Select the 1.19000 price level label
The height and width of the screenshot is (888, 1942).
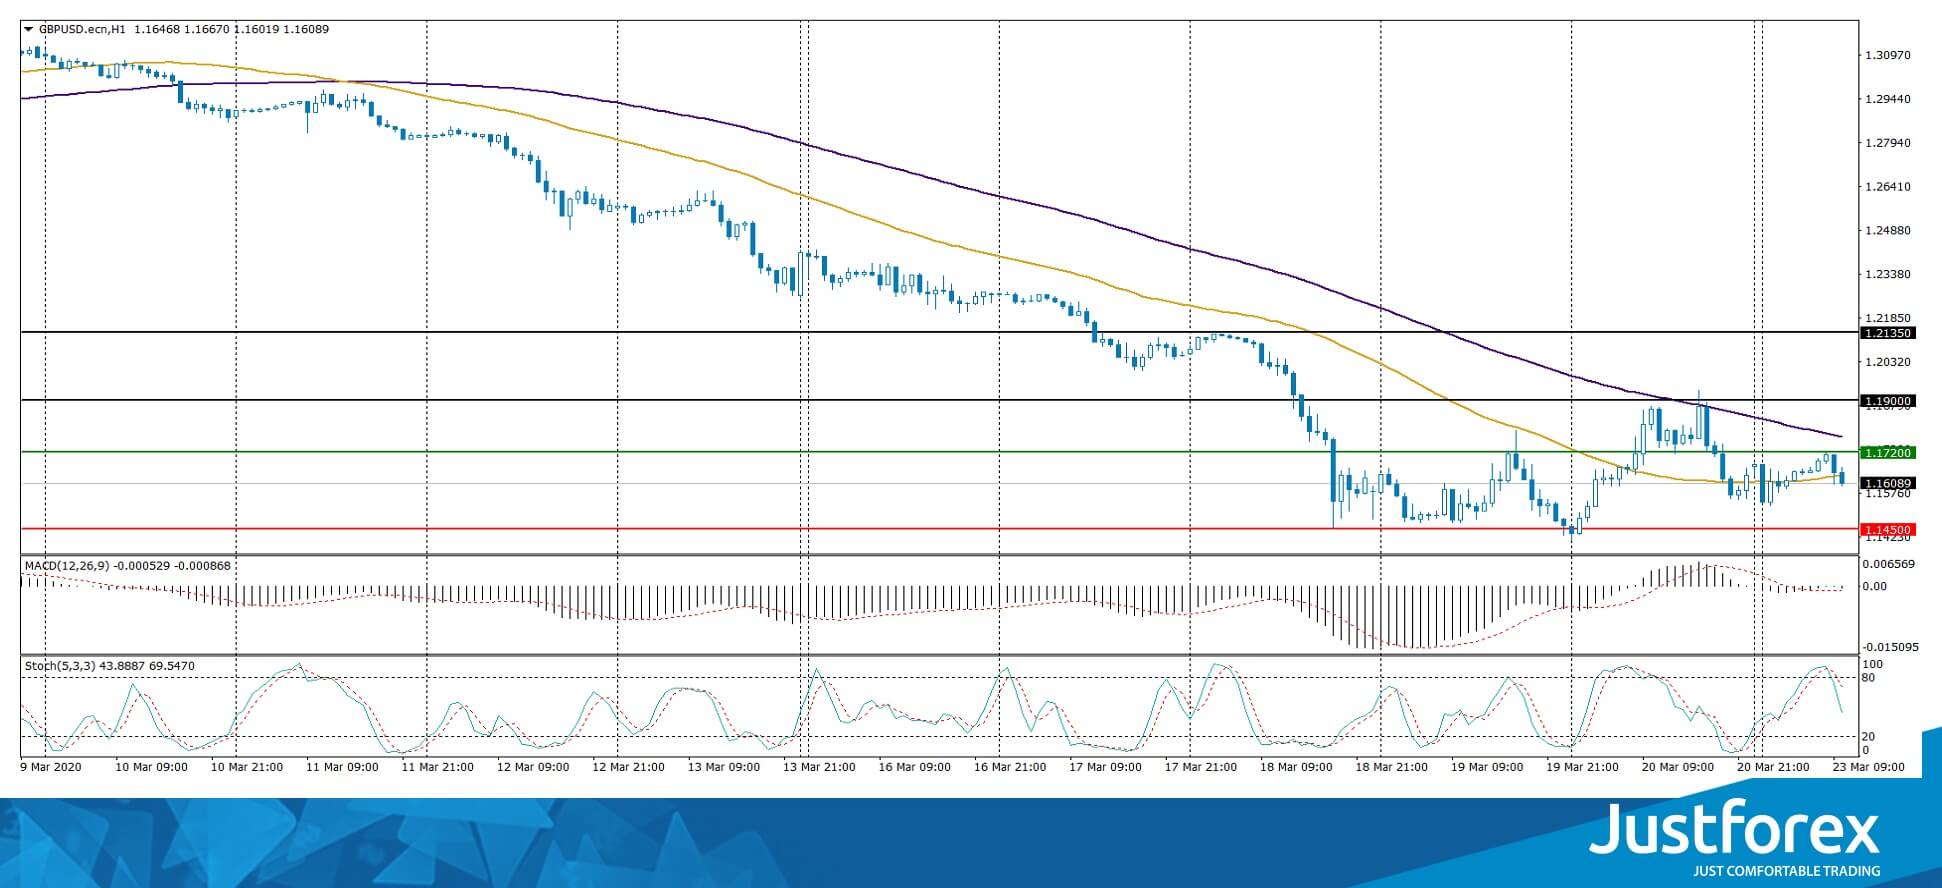(x=1886, y=401)
